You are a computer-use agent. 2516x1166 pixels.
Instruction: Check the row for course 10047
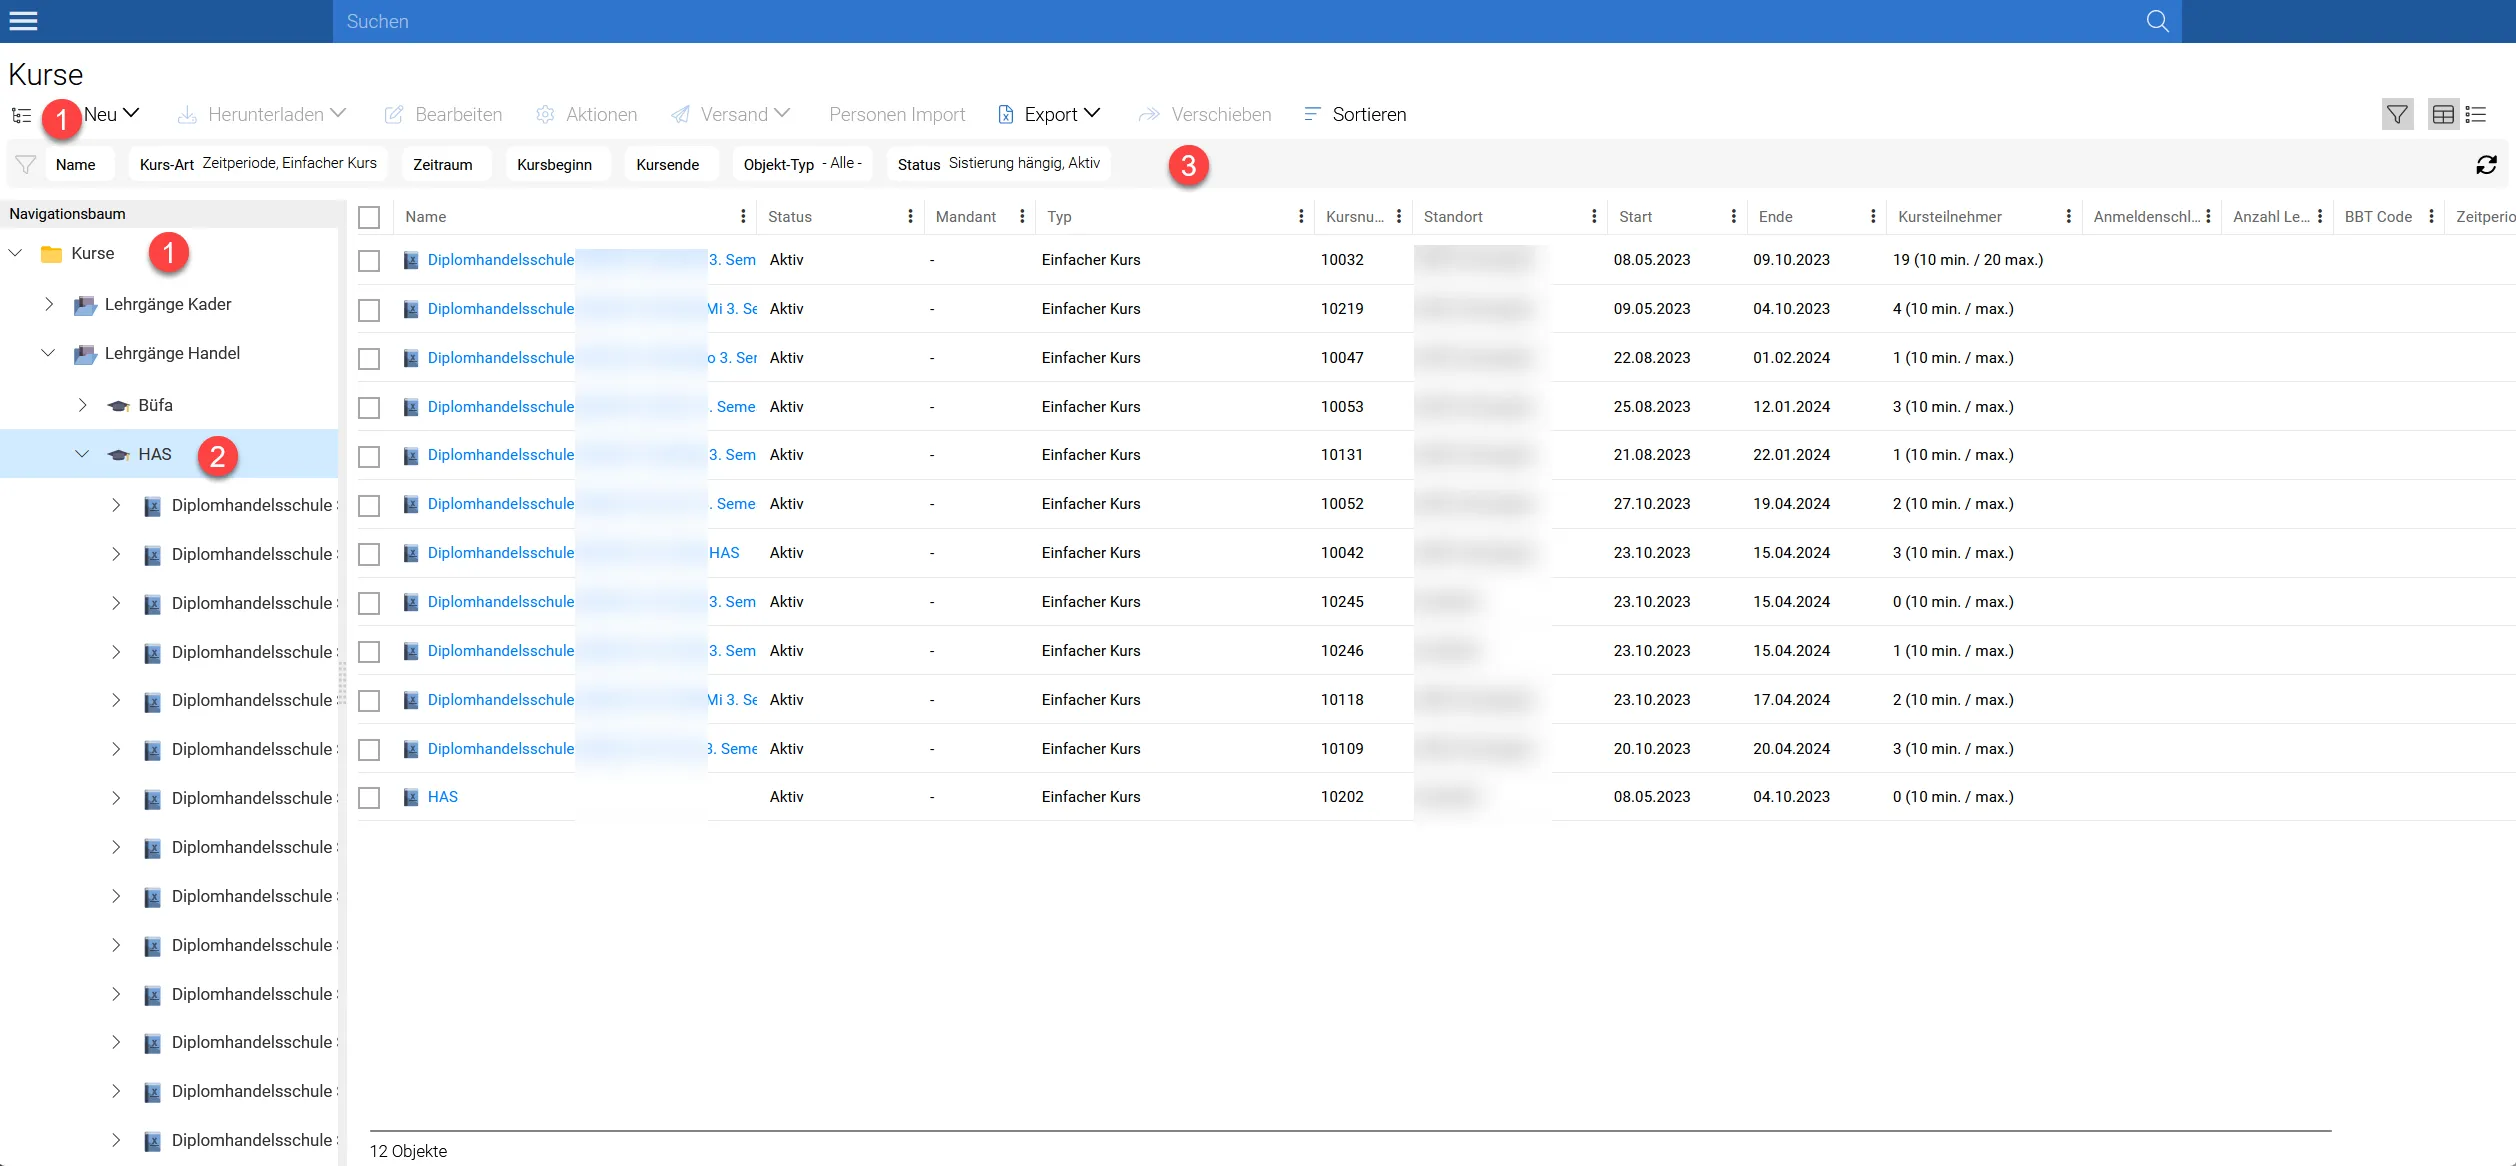click(369, 359)
